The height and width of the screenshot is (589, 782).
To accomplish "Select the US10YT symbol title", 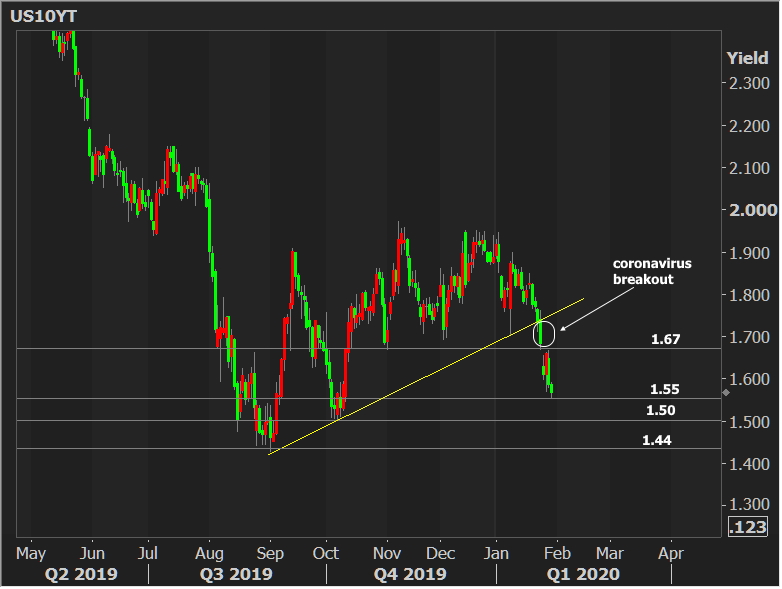I will tap(41, 16).
